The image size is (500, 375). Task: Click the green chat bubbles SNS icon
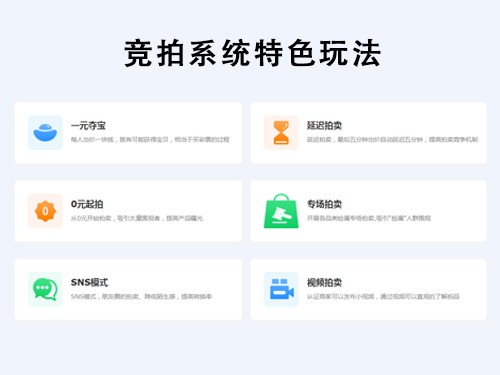pyautogui.click(x=45, y=289)
